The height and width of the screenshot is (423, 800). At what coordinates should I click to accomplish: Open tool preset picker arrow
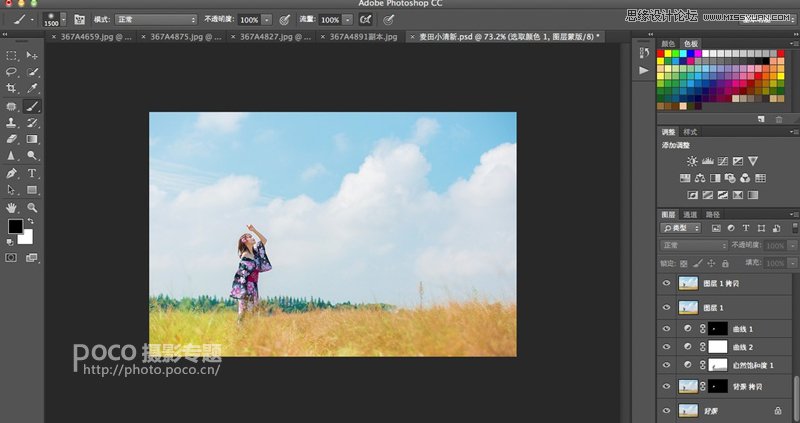click(x=32, y=20)
